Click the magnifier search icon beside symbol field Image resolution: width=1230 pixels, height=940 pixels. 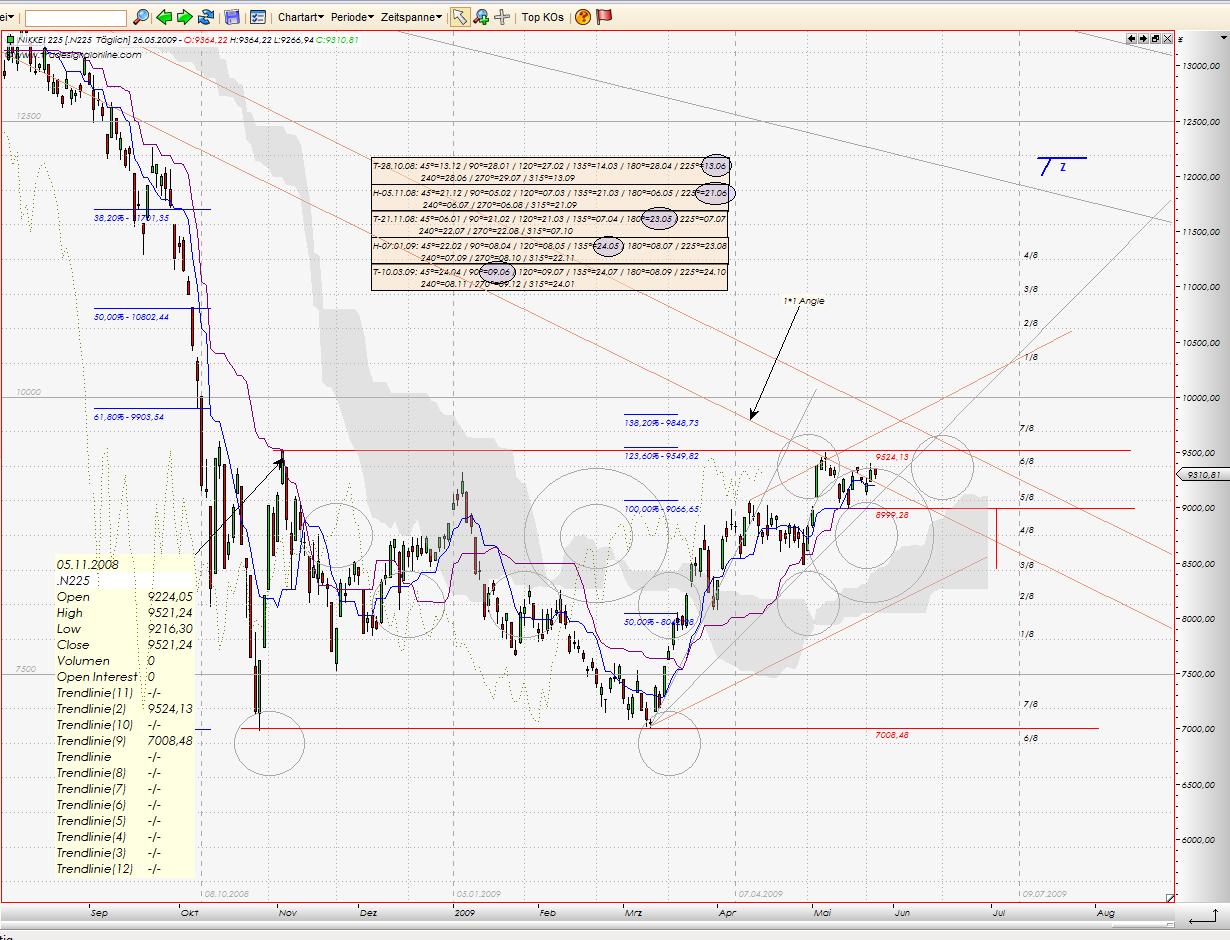coord(141,17)
